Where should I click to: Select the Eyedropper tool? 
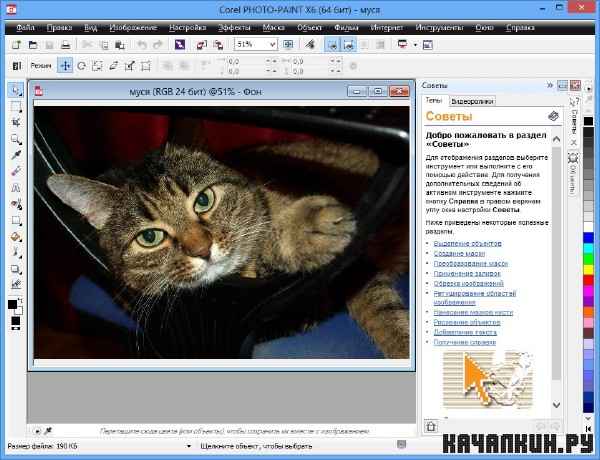16,155
